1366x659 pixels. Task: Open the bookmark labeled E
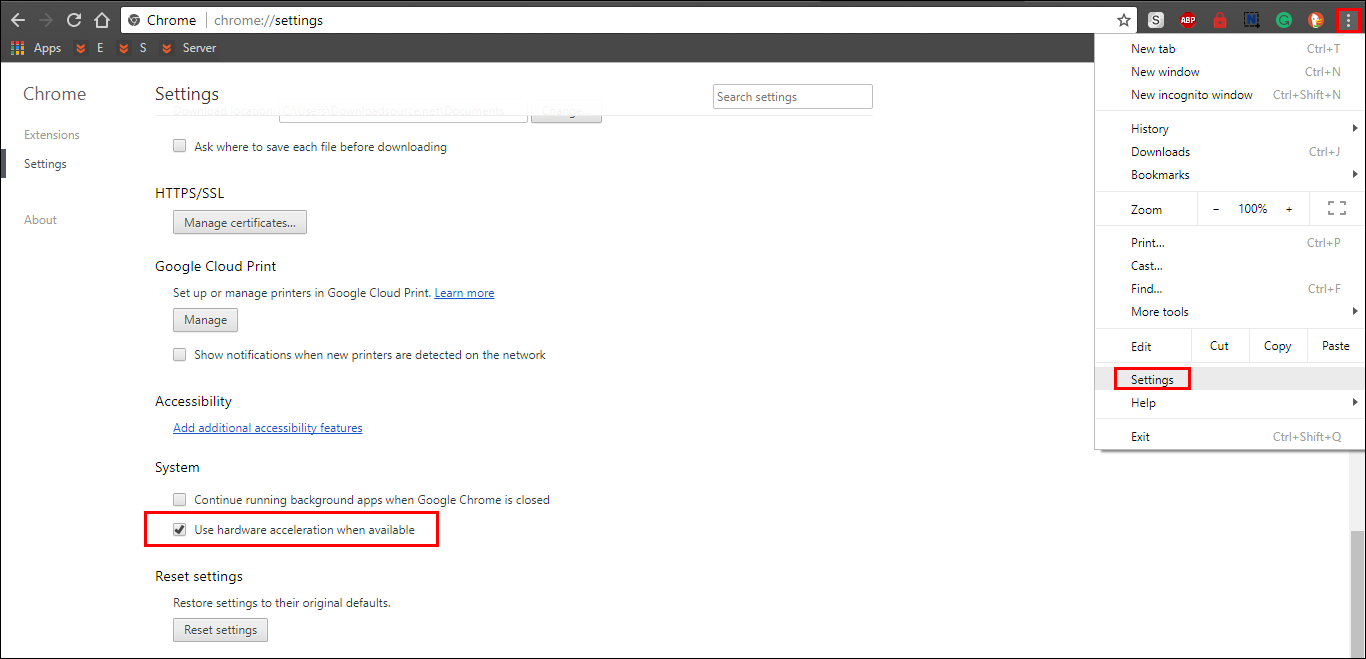click(x=90, y=48)
